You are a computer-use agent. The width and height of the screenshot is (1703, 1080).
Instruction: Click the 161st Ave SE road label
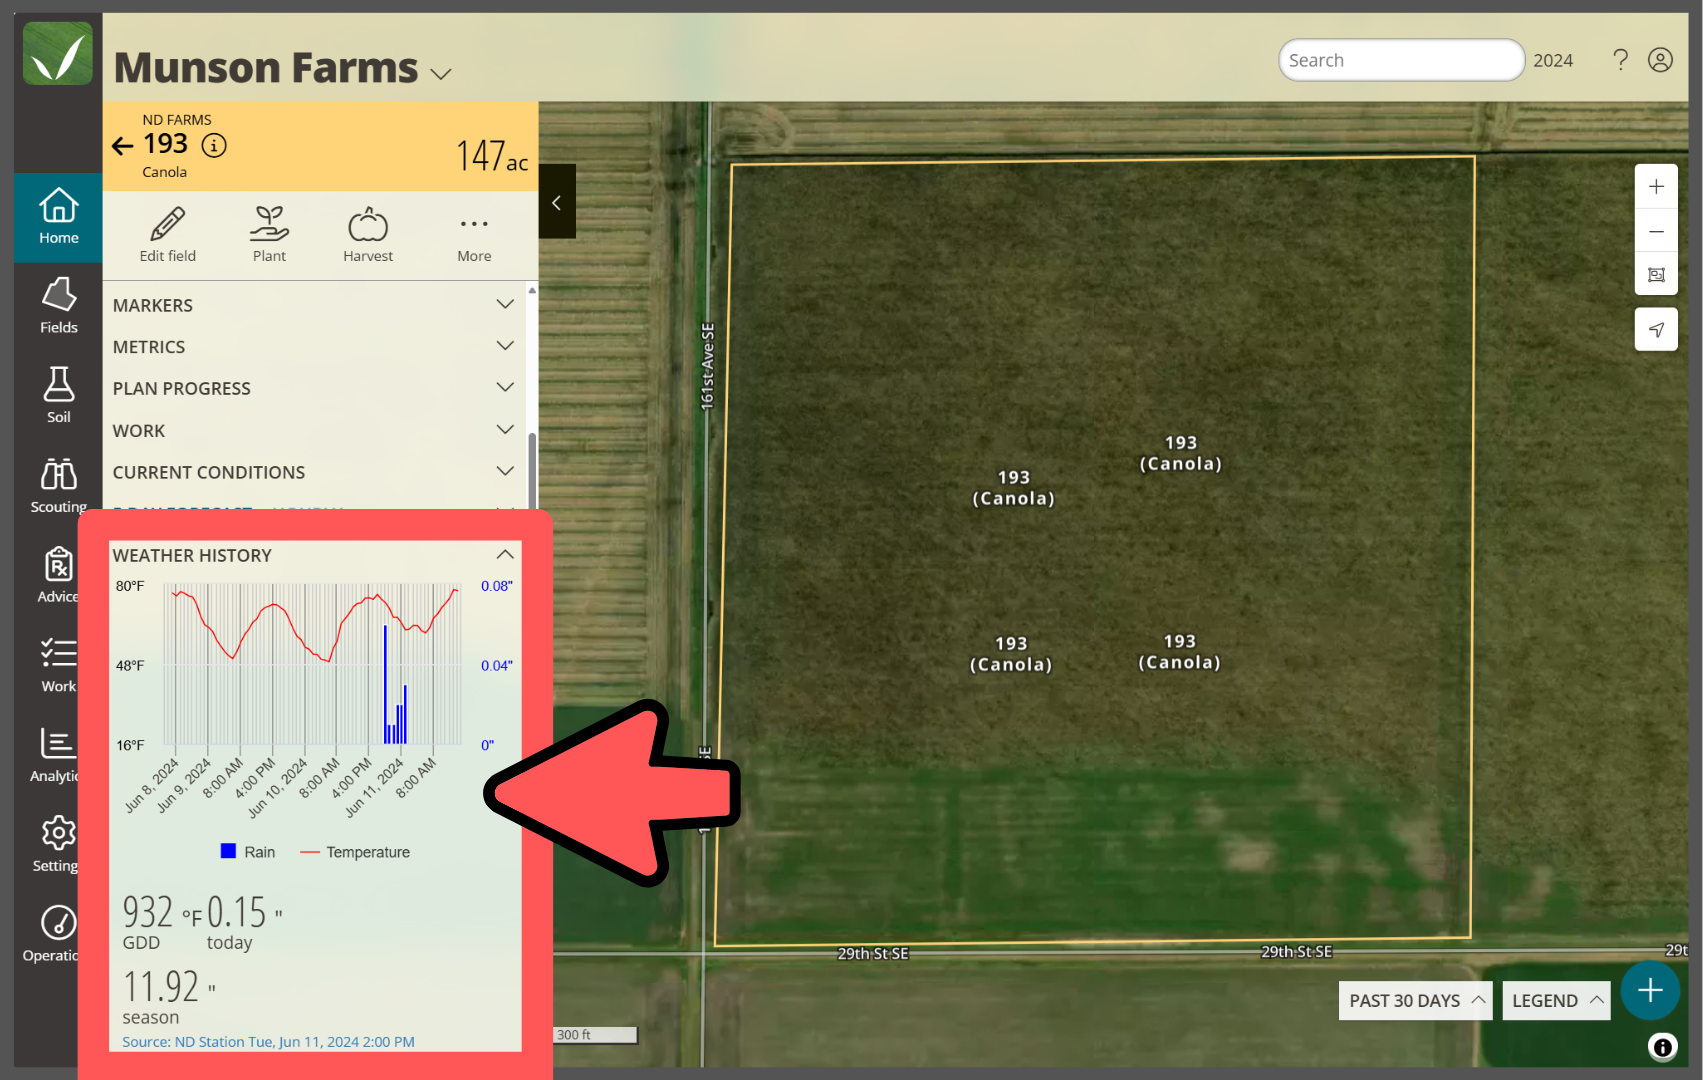point(708,367)
